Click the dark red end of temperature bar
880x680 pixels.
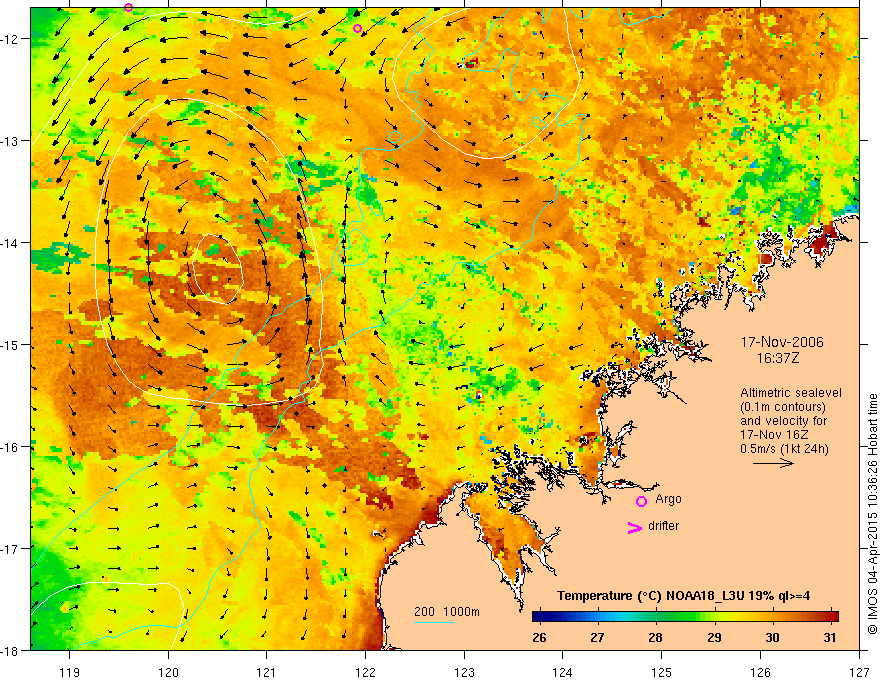click(833, 617)
